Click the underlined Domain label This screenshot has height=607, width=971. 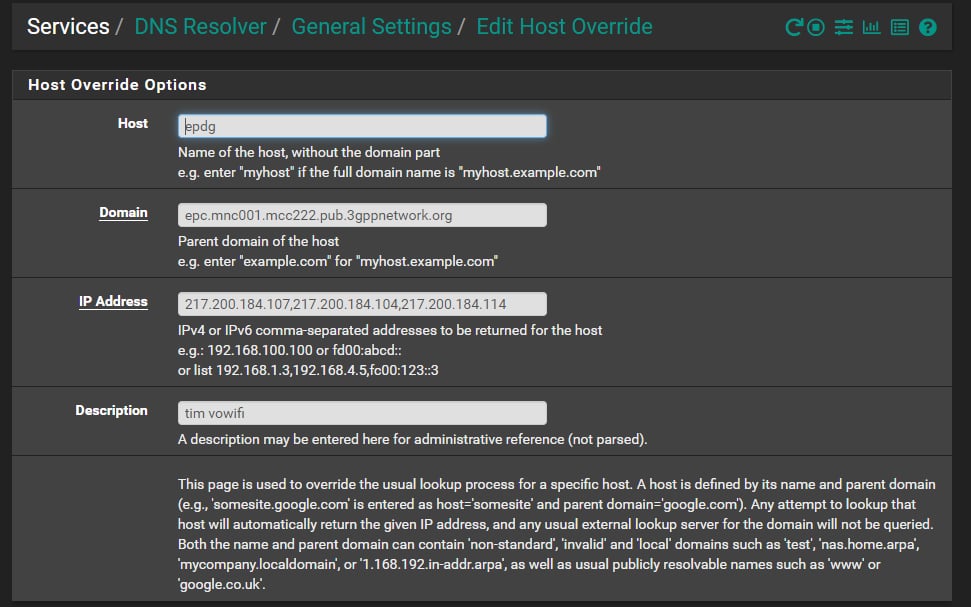coord(123,212)
